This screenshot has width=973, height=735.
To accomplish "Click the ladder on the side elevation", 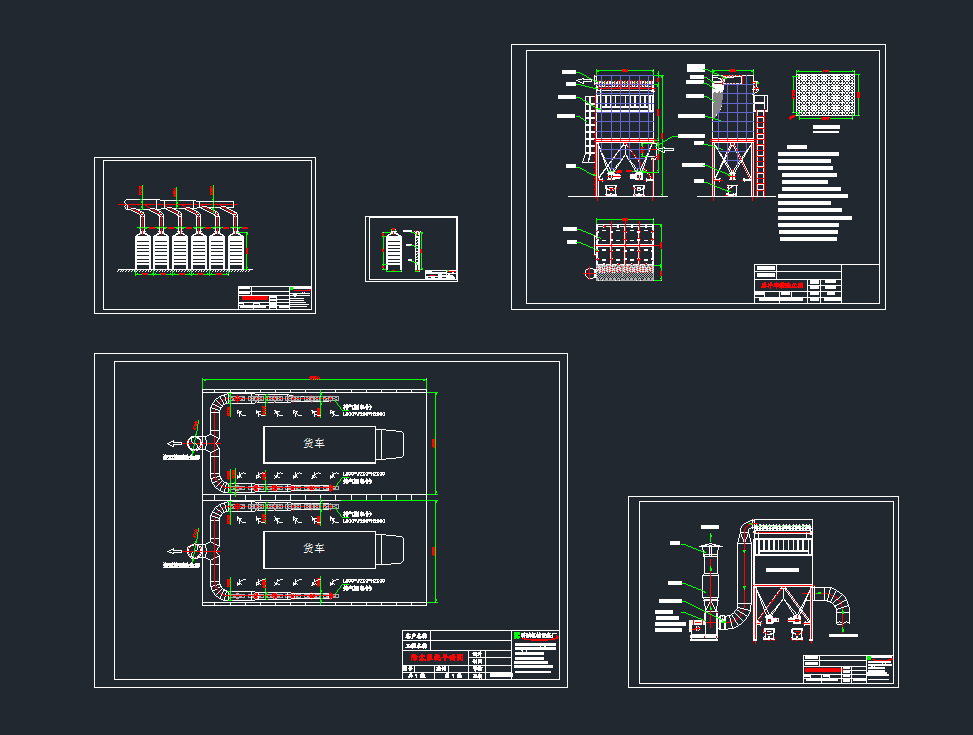I will click(761, 150).
